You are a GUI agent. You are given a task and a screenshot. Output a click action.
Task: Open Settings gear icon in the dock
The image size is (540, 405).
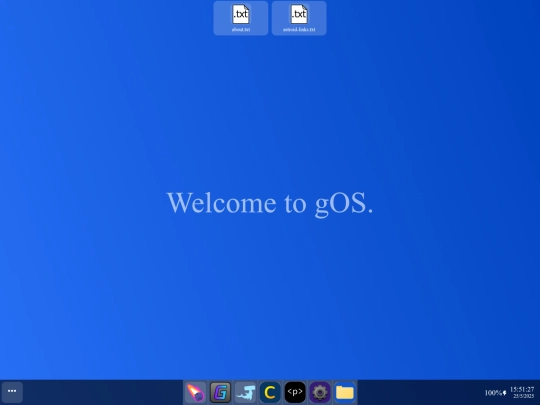click(320, 392)
